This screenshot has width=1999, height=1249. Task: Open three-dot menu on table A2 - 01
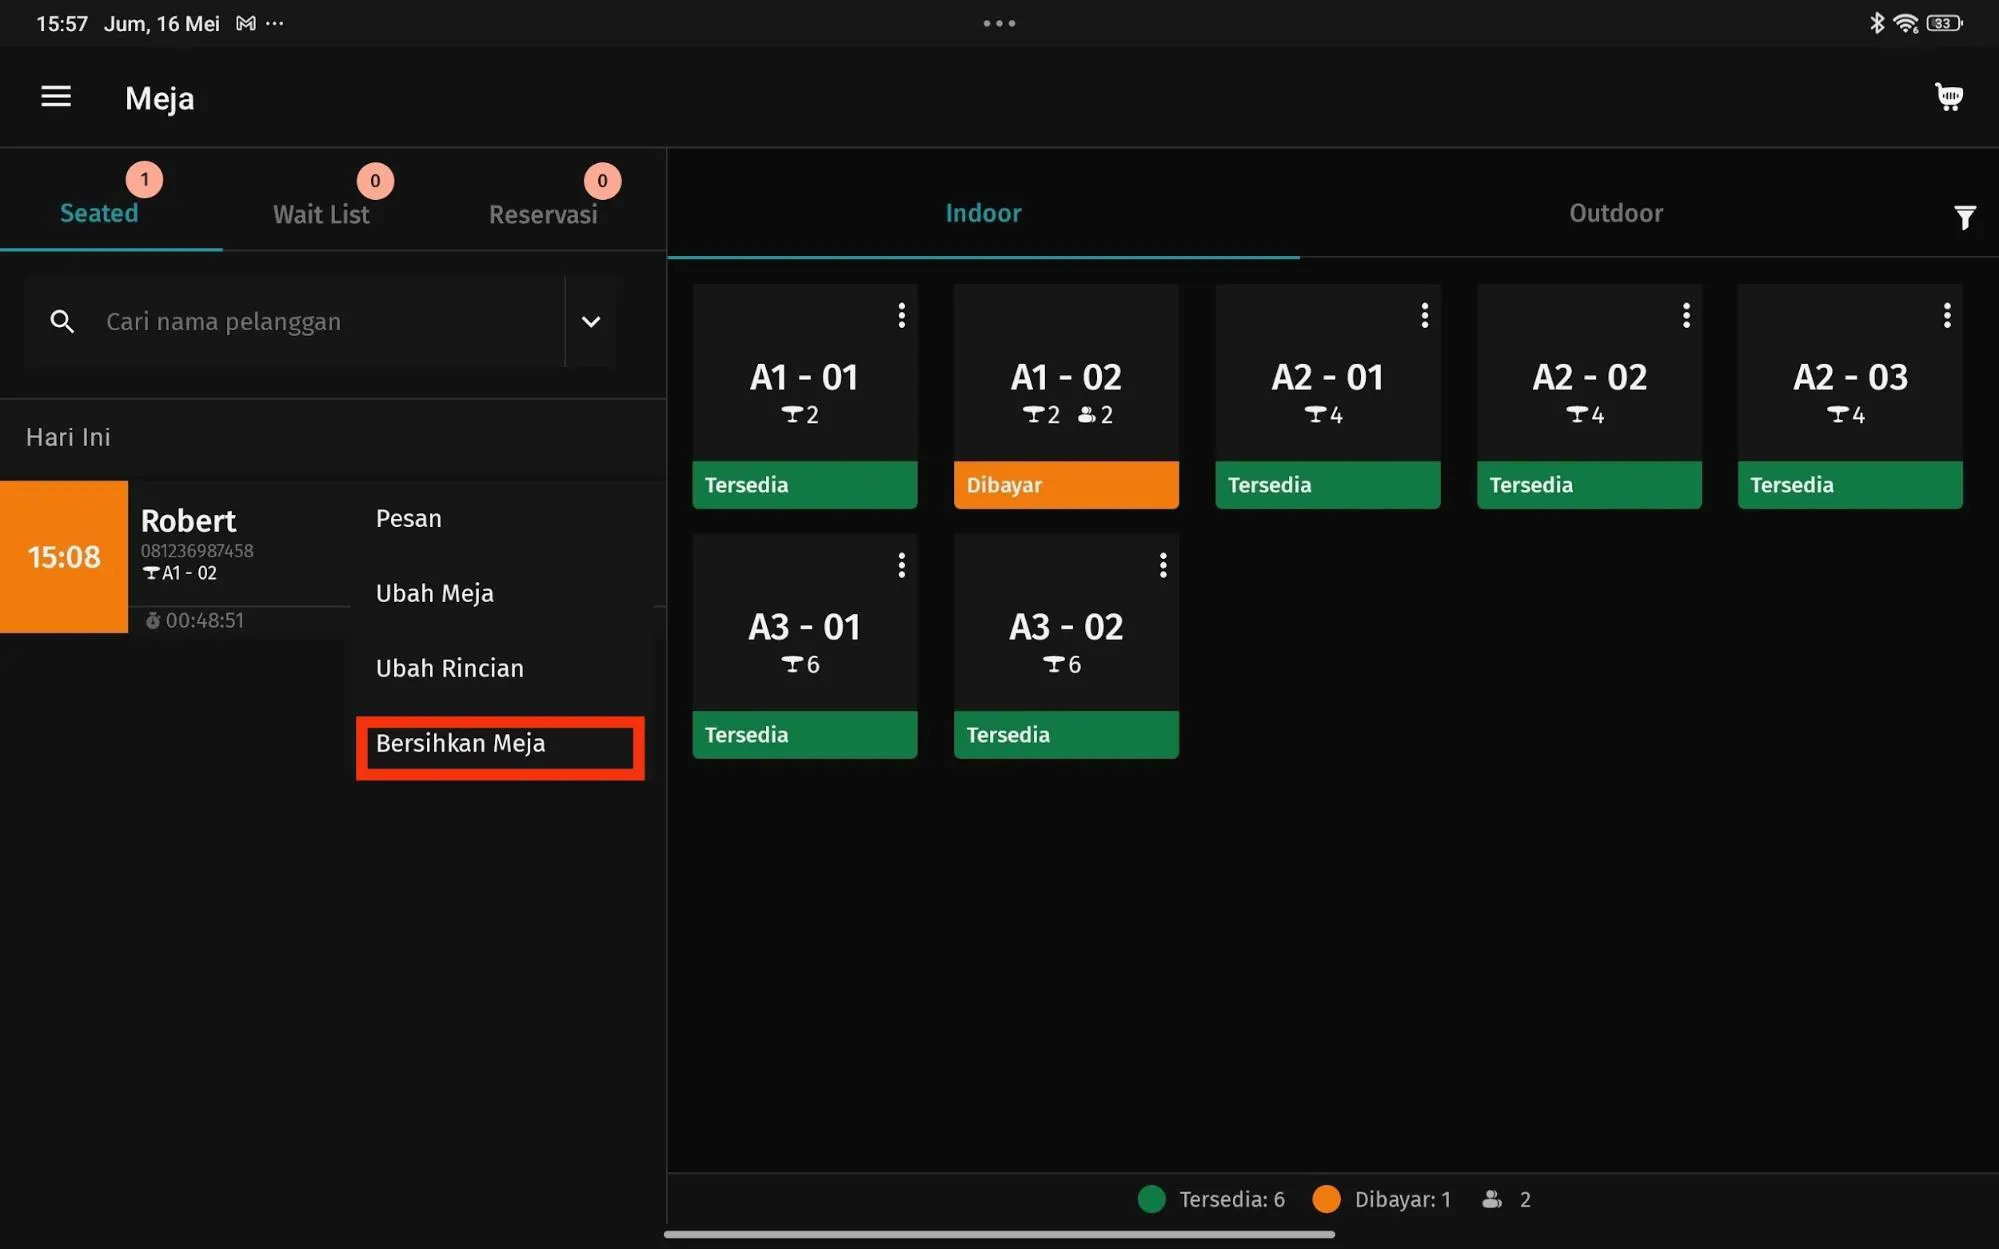point(1424,316)
